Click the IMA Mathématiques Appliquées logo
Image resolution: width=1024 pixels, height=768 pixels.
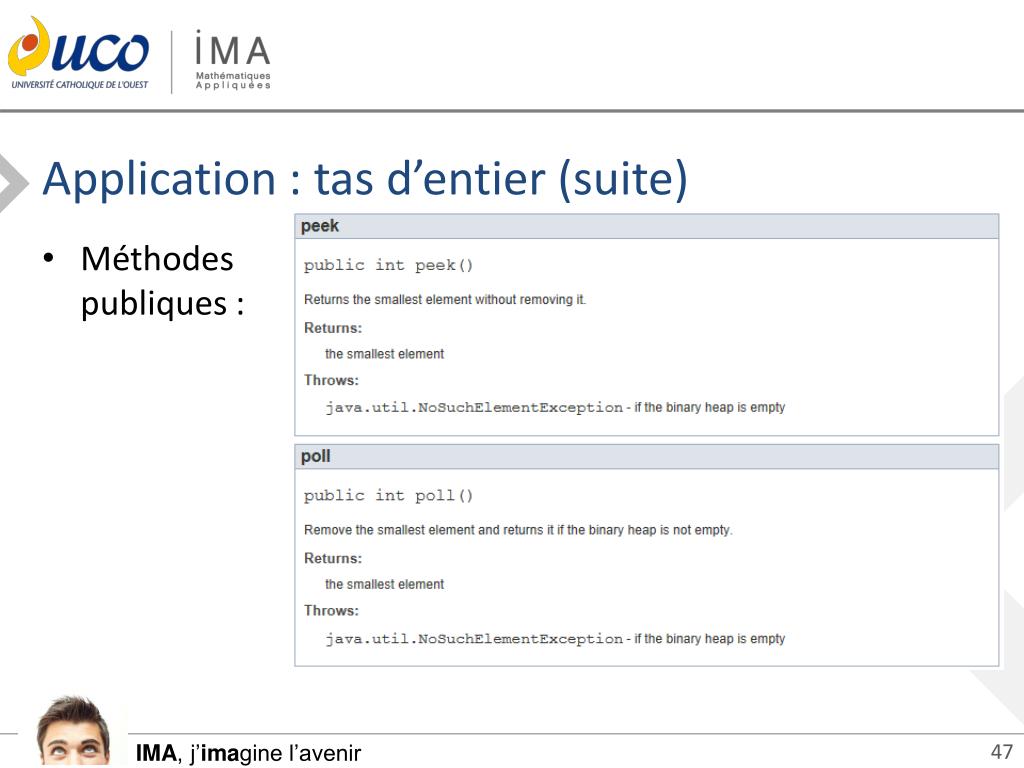[x=232, y=60]
